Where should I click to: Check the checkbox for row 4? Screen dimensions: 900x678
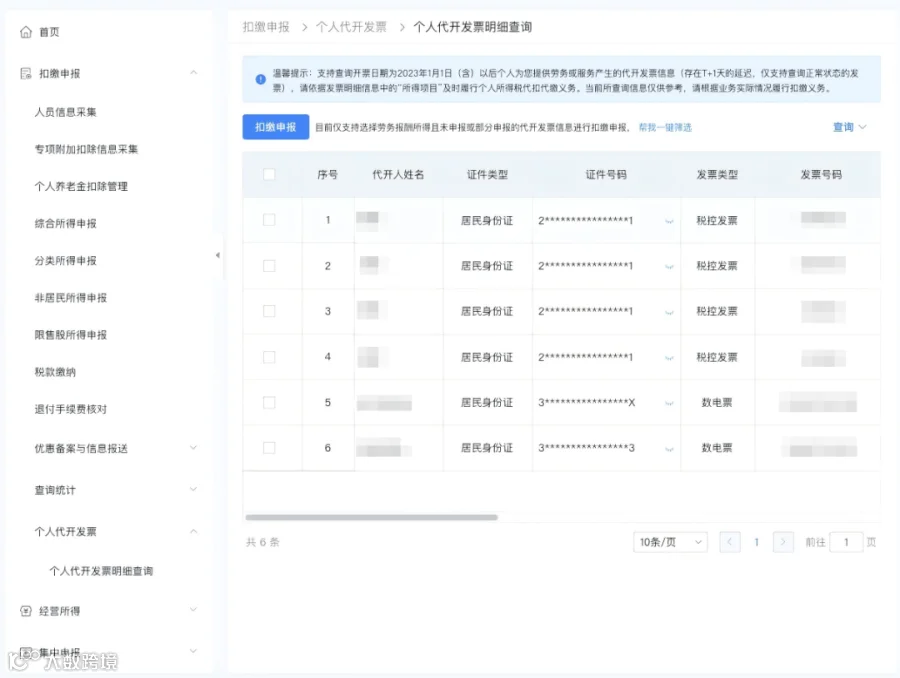(x=269, y=357)
